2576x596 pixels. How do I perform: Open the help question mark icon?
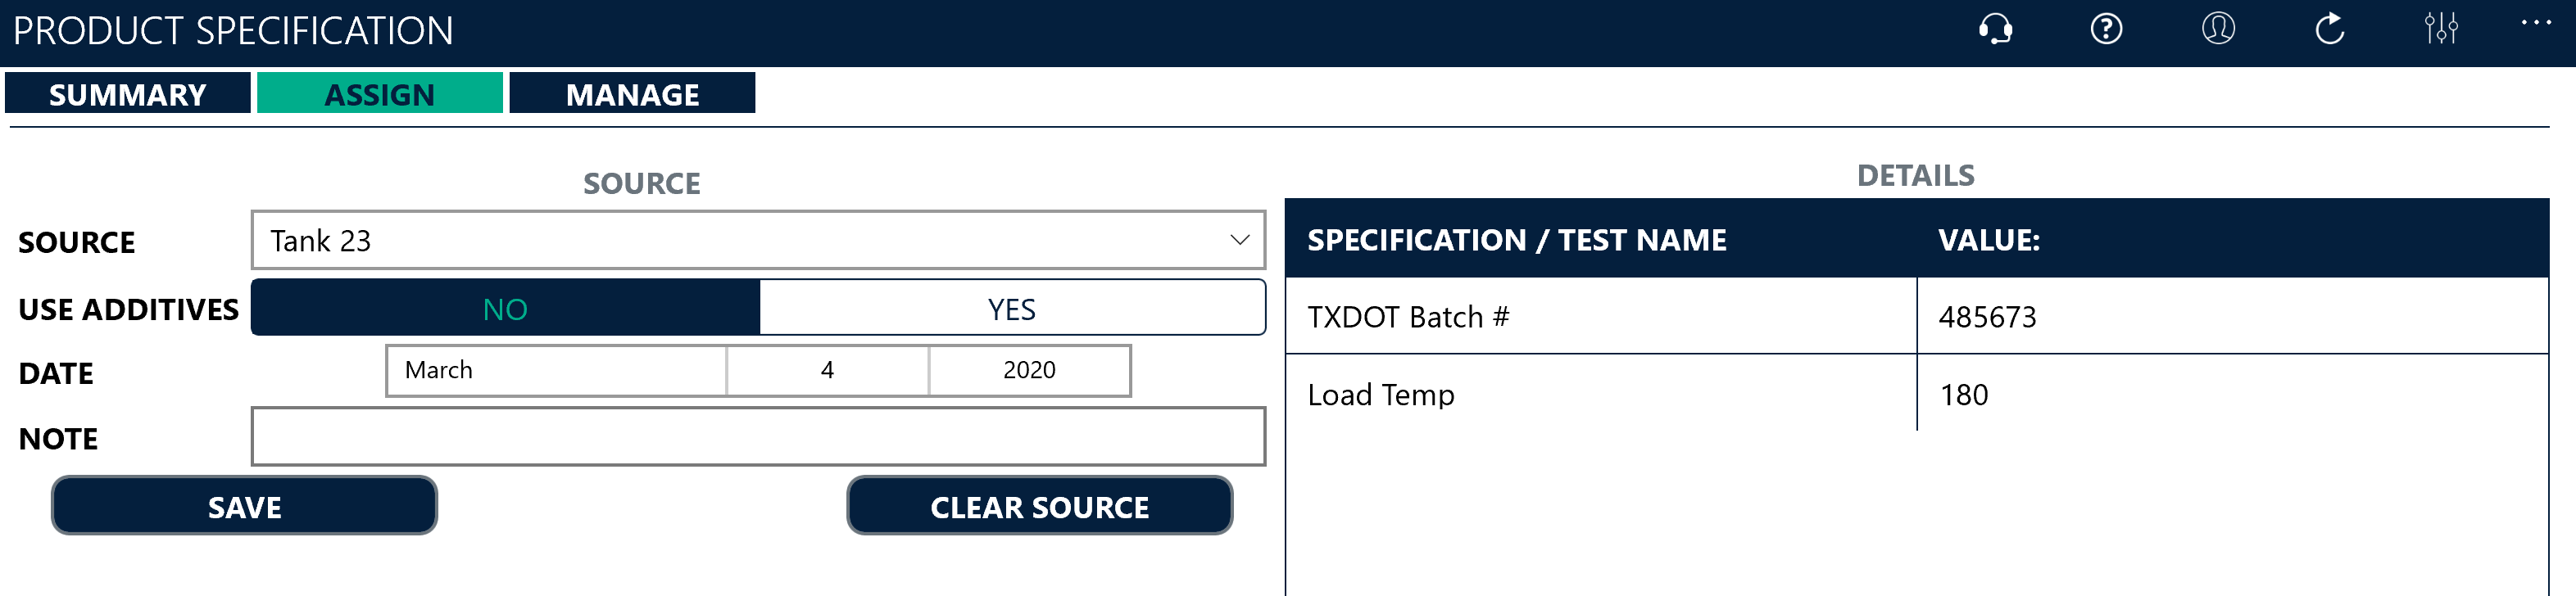[x=2106, y=30]
